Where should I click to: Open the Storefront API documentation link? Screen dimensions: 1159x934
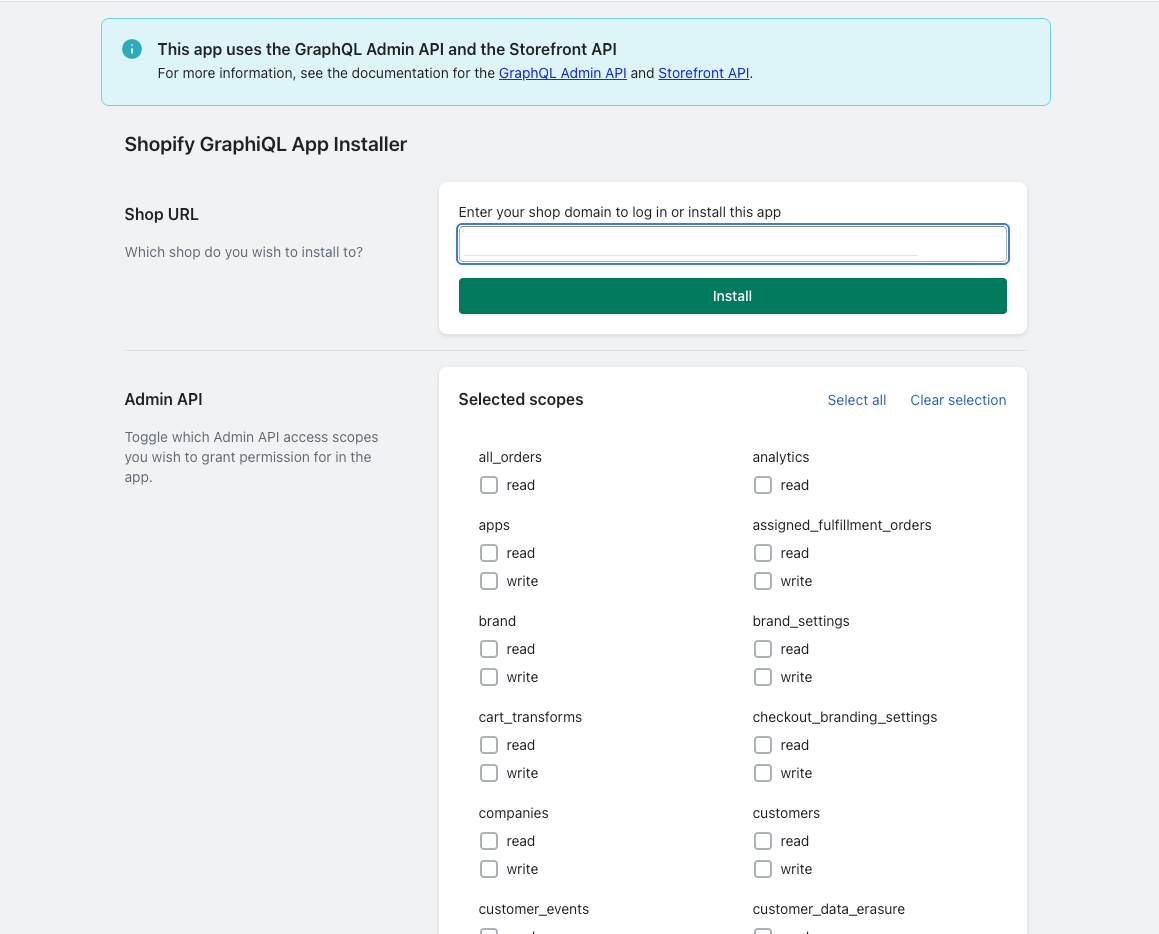pyautogui.click(x=703, y=73)
